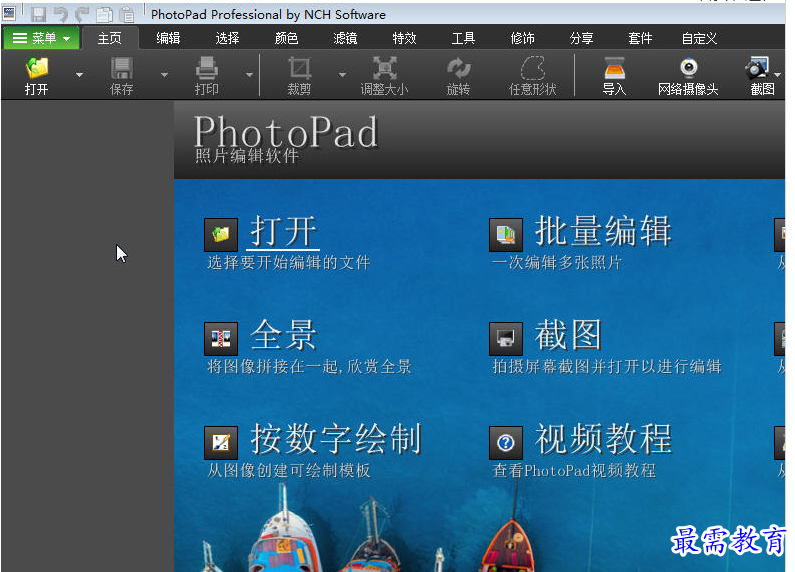Click the text 选择要开始编辑的文件
The height and width of the screenshot is (572, 795).
[288, 262]
